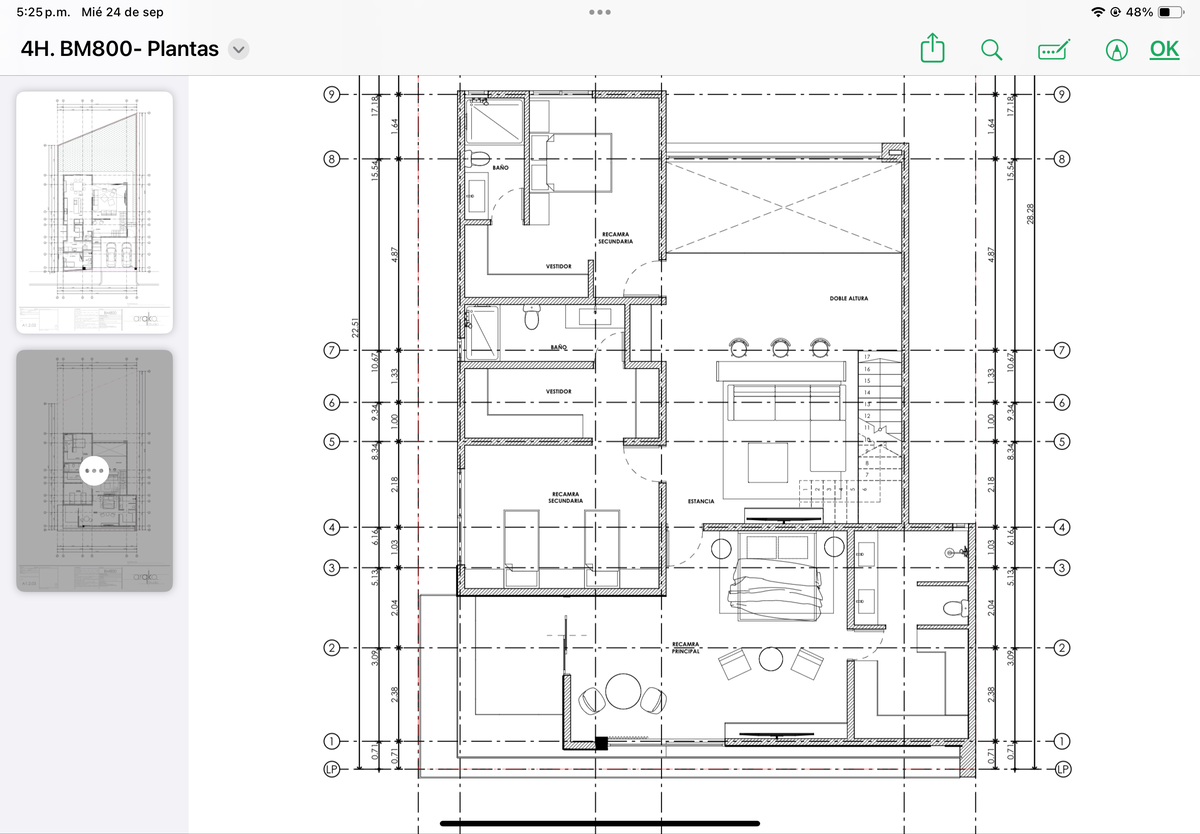Open the form fill tool icon

point(1053,49)
